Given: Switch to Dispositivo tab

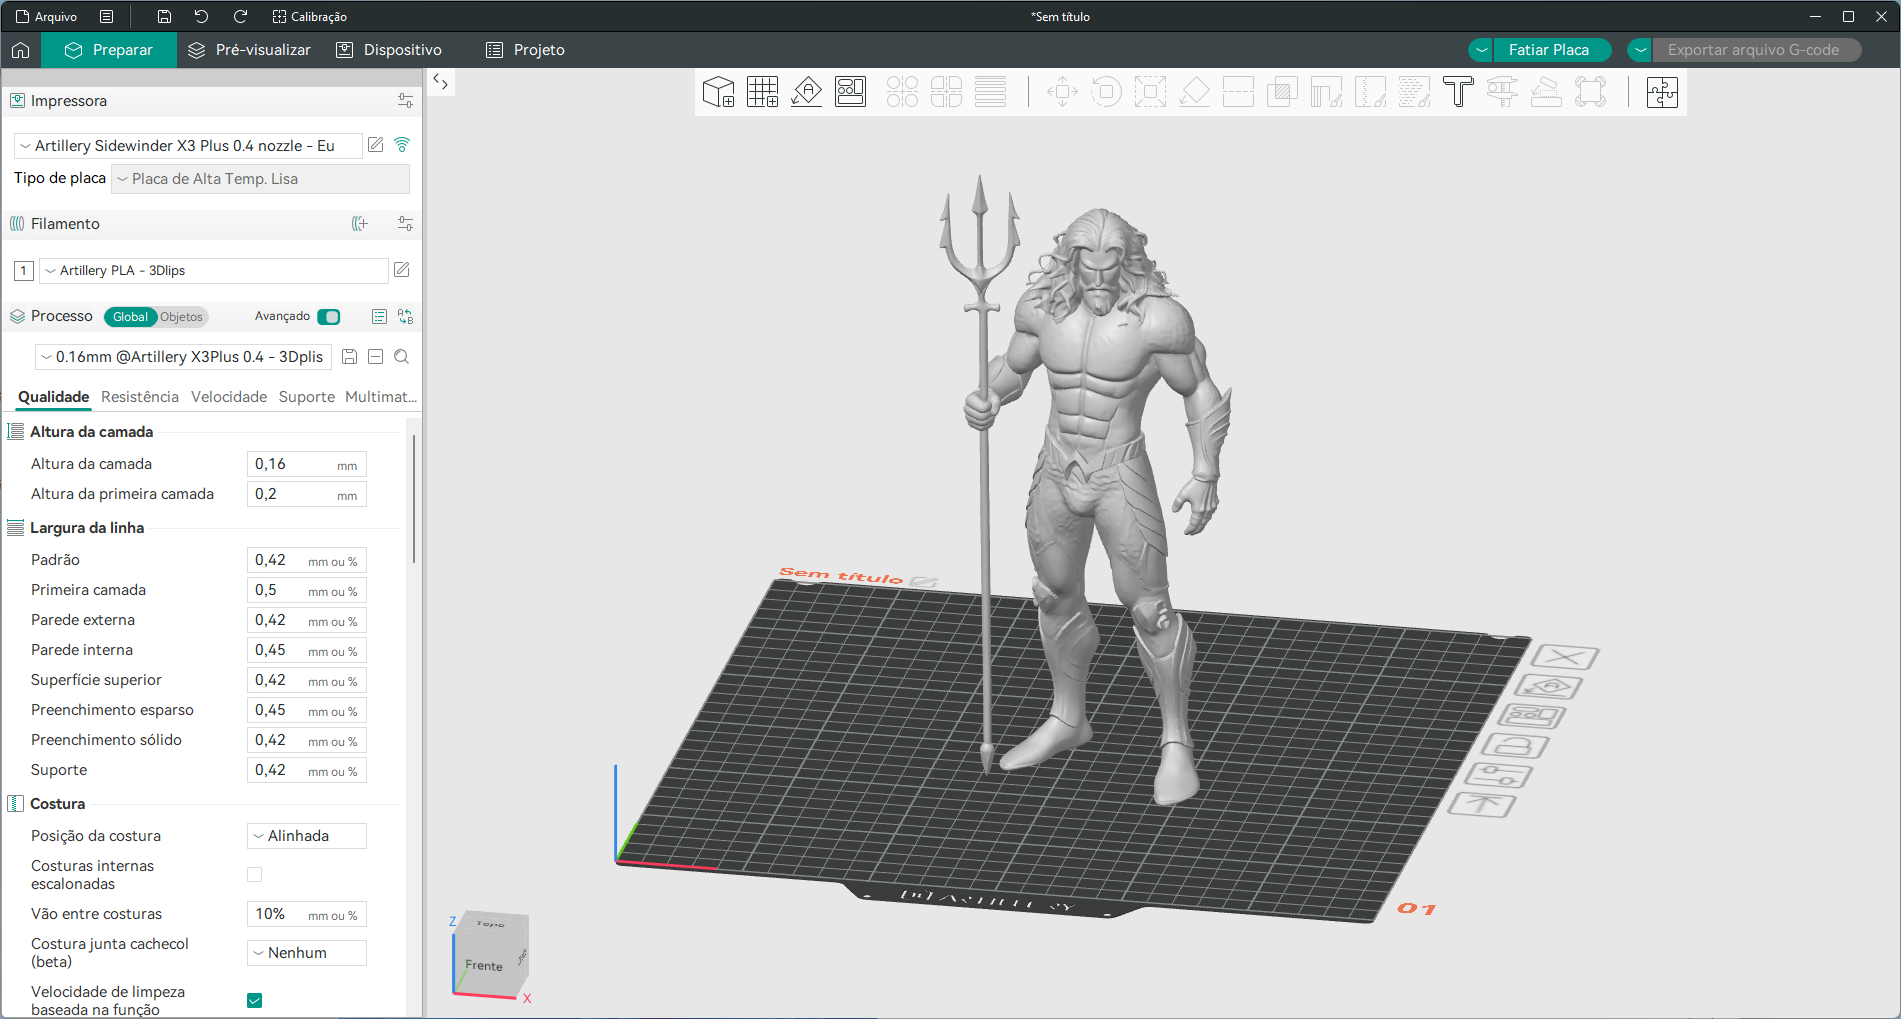Looking at the screenshot, I should coord(389,50).
